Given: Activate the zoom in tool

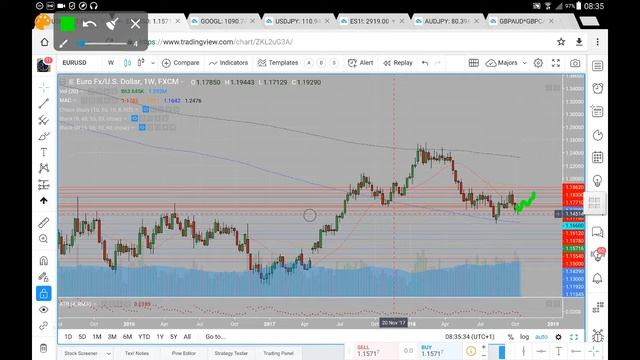Looking at the screenshot, I should coord(44,239).
